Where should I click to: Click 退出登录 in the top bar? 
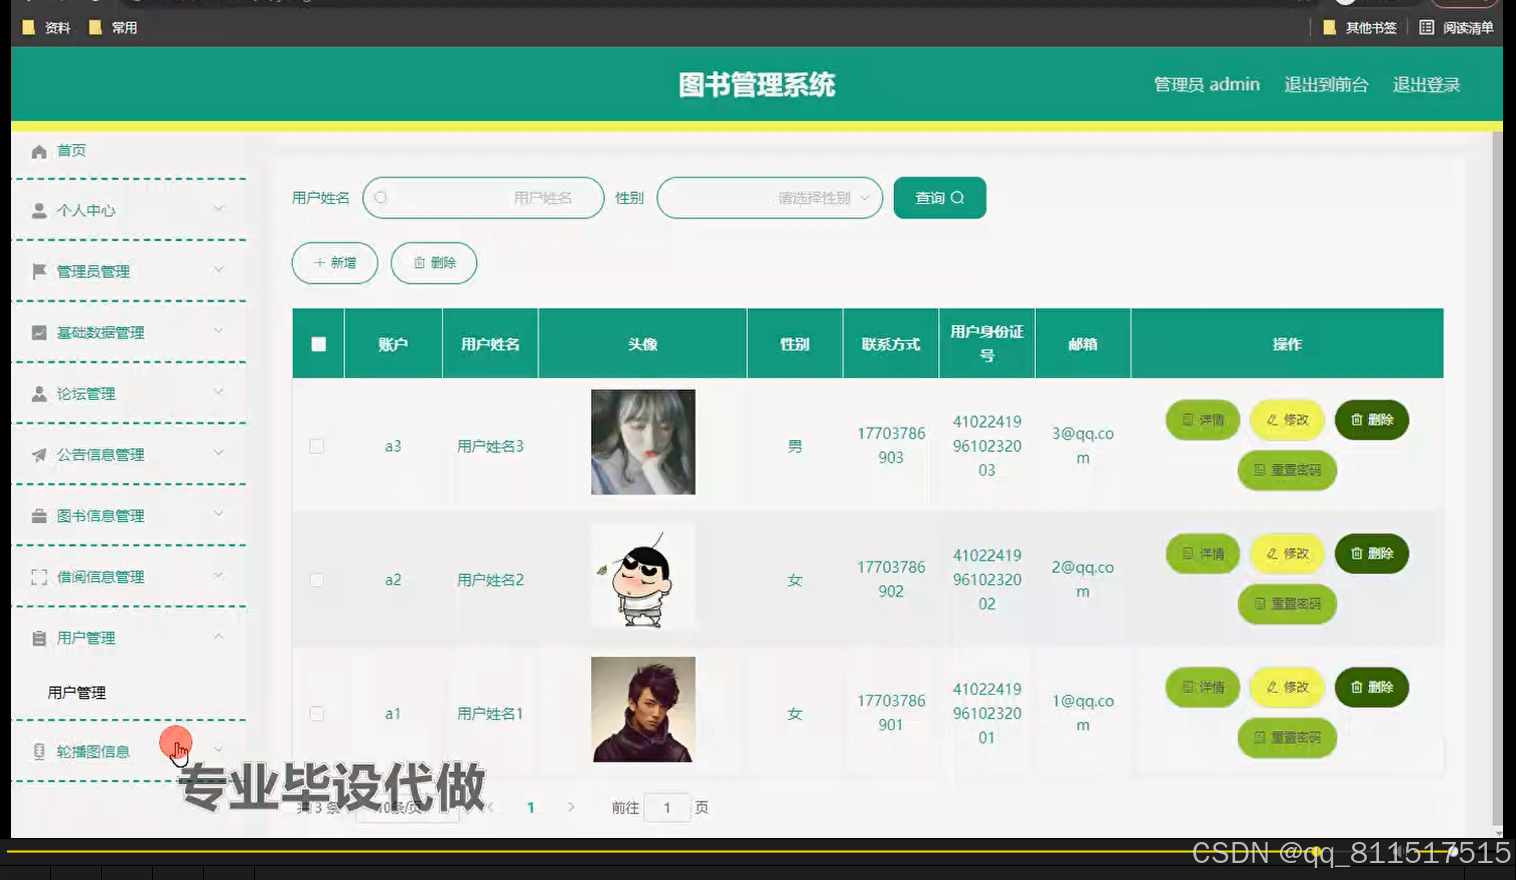(1426, 84)
